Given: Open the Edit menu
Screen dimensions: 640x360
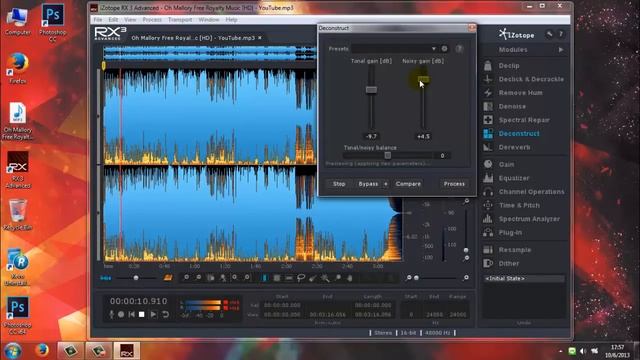Looking at the screenshot, I should (x=113, y=20).
